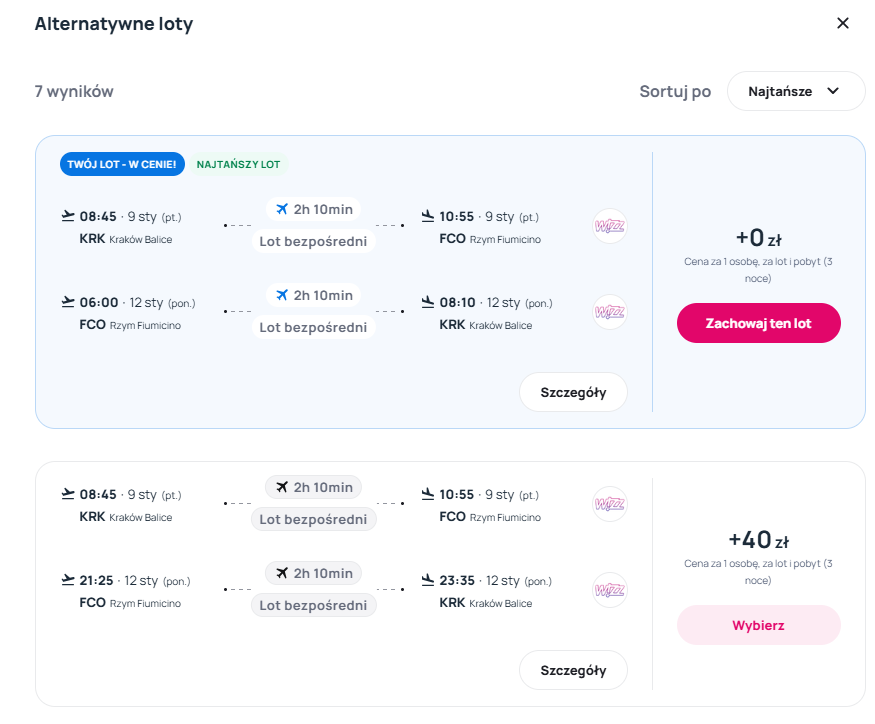Click landing icon beside 23:35 arrival

coord(428,580)
